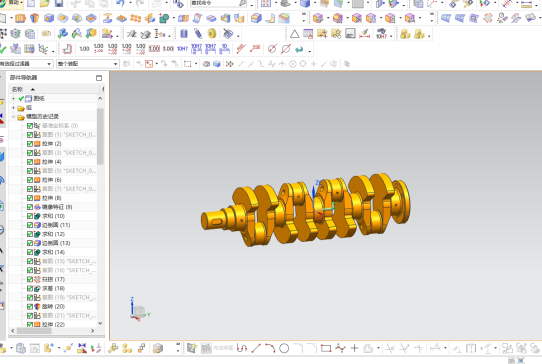Click the rectangle sketch tool

(x=326, y=348)
